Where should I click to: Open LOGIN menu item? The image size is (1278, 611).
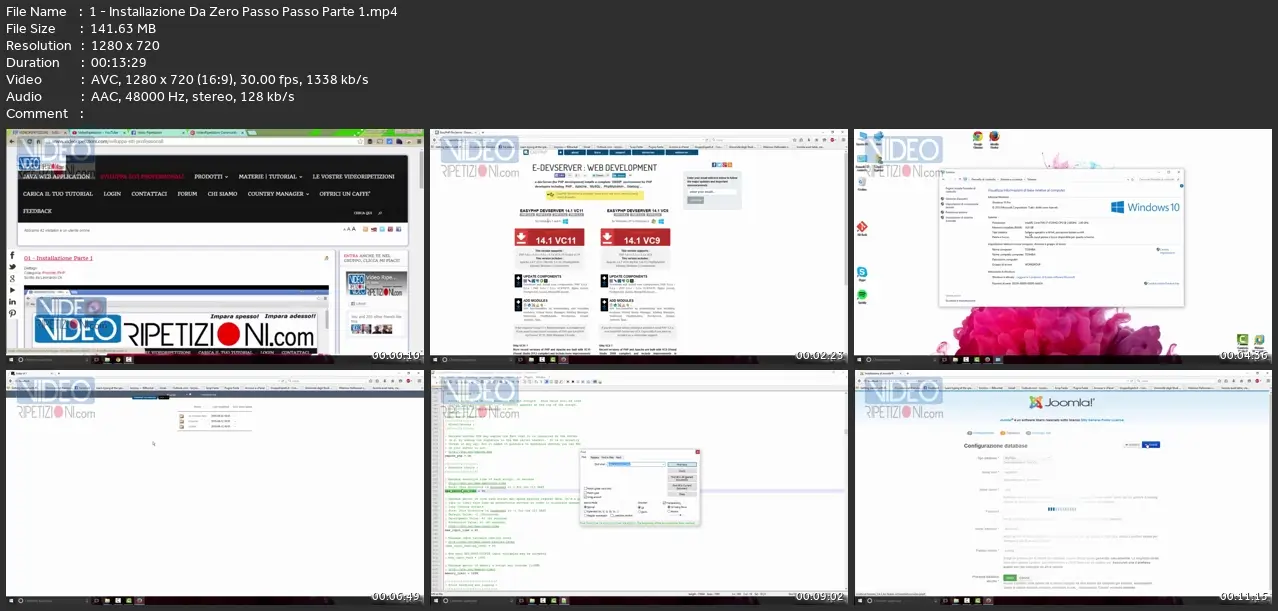112,194
